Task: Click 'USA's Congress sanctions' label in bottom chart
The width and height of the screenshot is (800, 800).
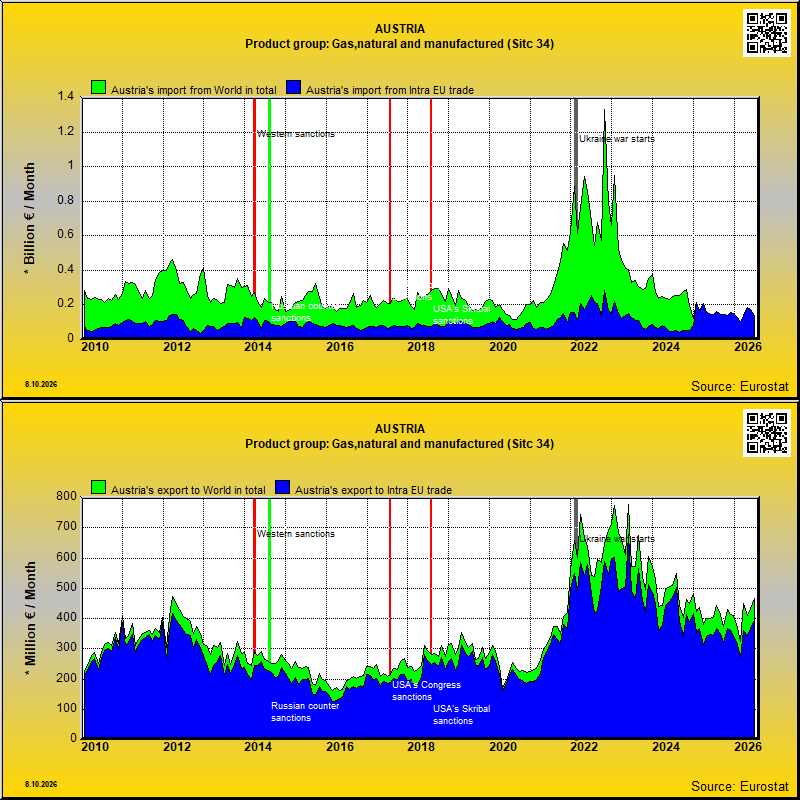Action: 426,691
